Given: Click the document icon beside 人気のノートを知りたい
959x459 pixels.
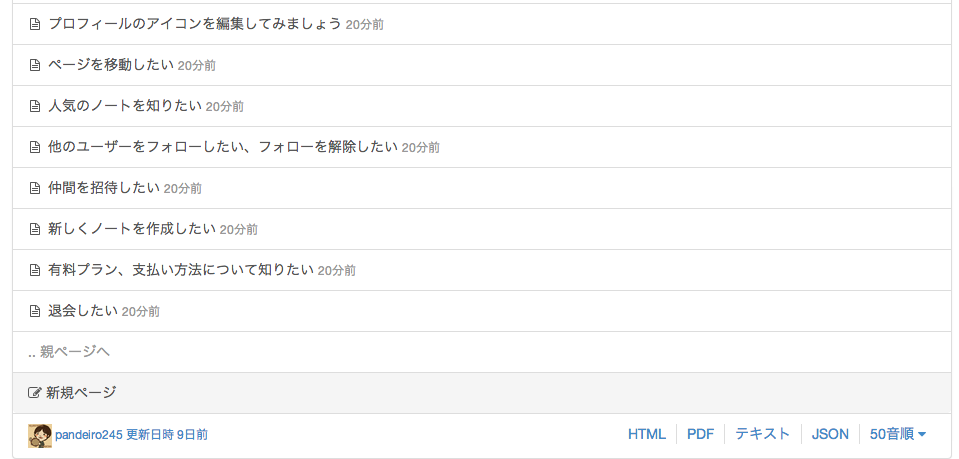Looking at the screenshot, I should tap(35, 106).
